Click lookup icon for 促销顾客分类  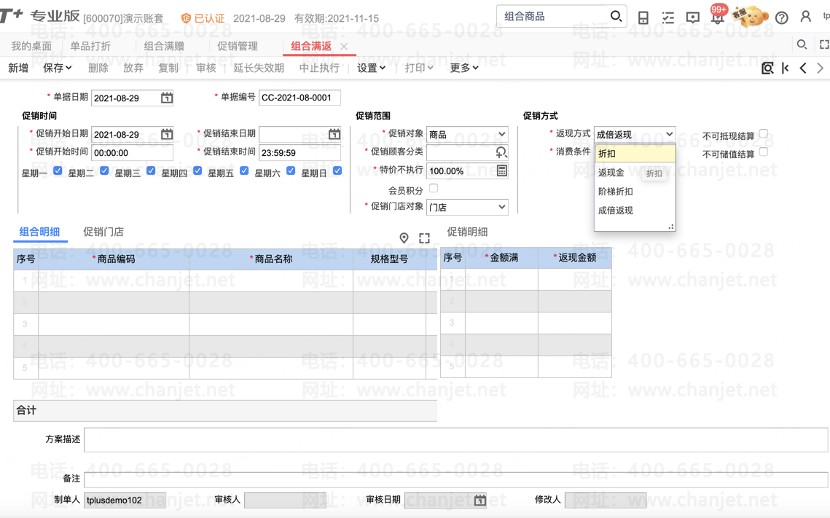pos(501,152)
